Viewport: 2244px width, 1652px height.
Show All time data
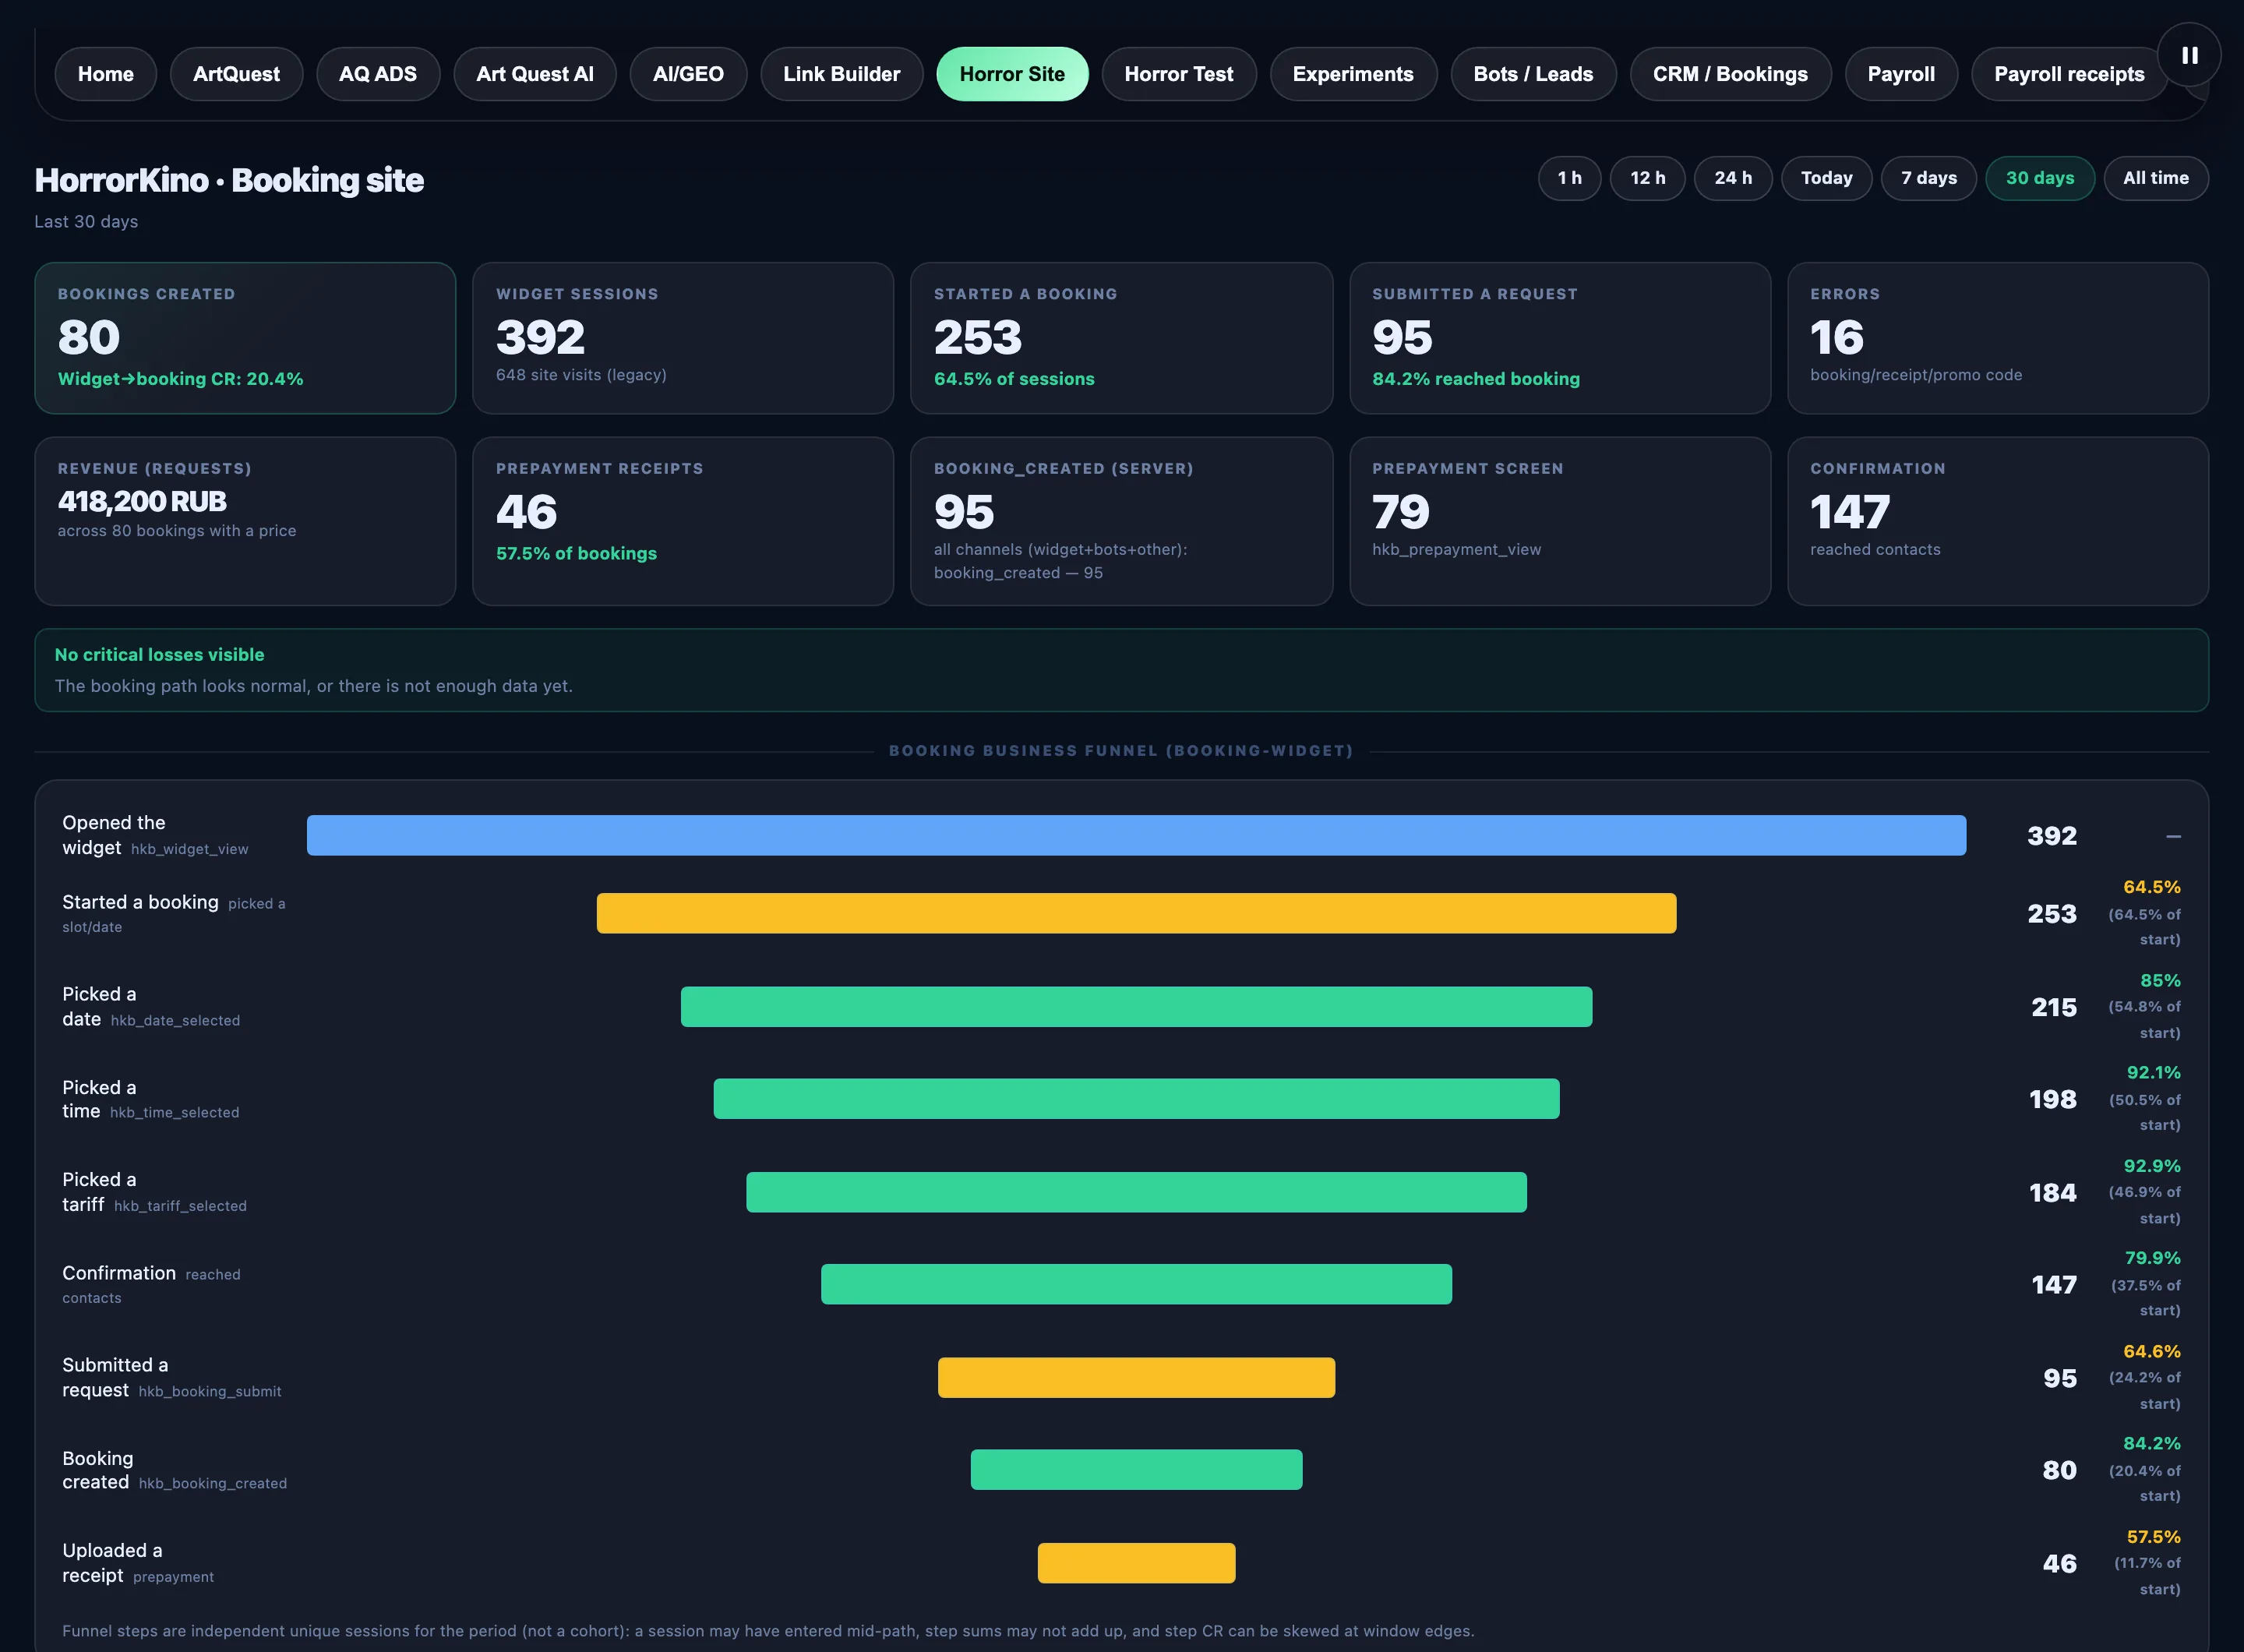pos(2155,178)
